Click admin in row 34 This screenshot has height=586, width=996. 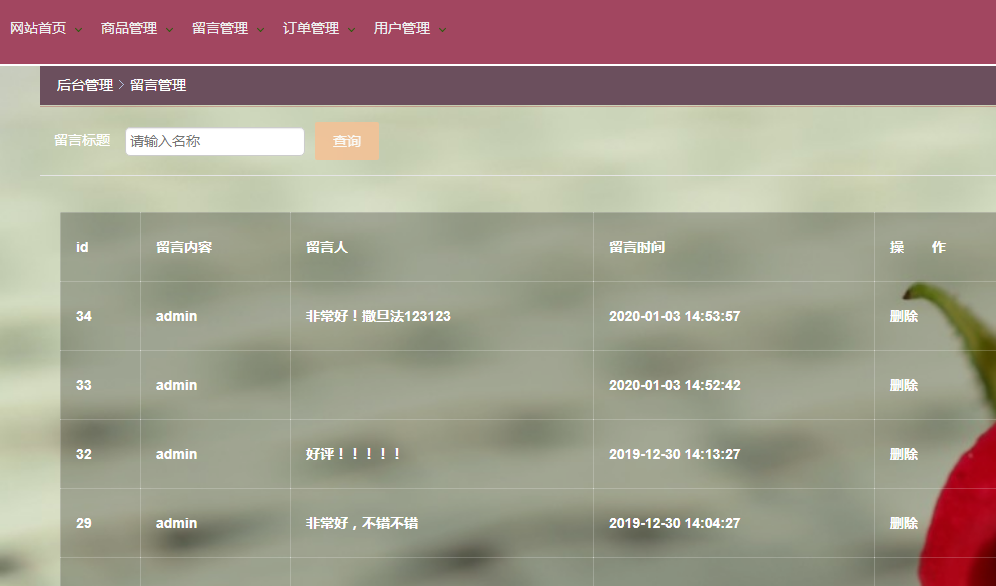pyautogui.click(x=177, y=316)
